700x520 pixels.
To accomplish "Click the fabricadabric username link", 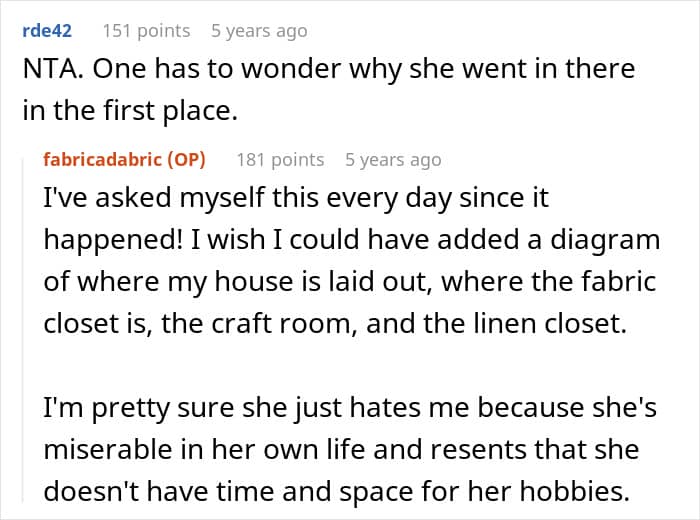I will pyautogui.click(x=102, y=159).
